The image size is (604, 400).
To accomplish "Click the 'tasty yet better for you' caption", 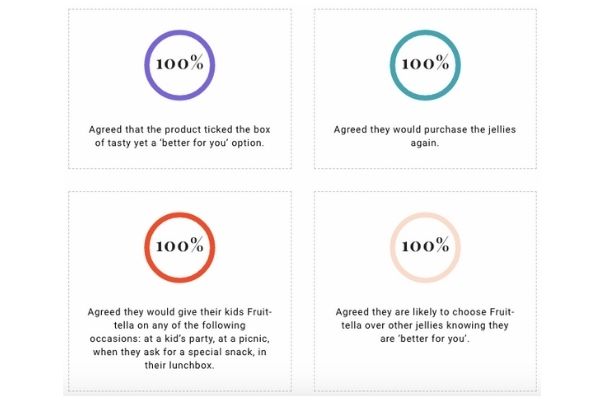I will [180, 136].
